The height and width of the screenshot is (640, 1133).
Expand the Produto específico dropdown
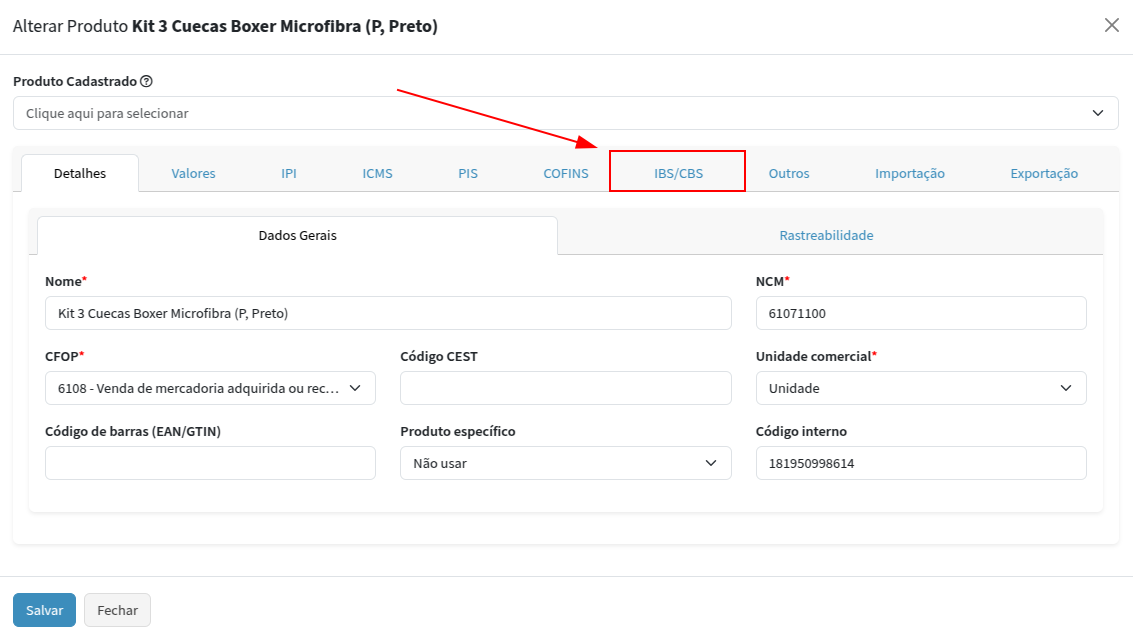[565, 463]
